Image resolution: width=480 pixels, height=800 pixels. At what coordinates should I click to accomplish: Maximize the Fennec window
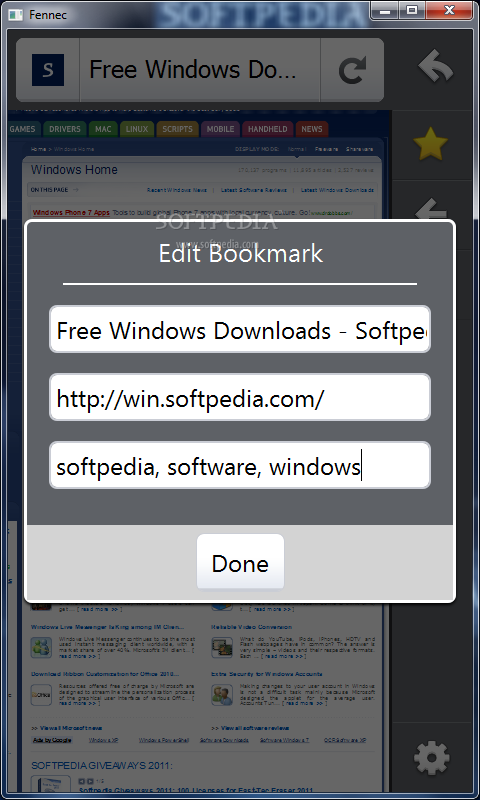click(412, 10)
